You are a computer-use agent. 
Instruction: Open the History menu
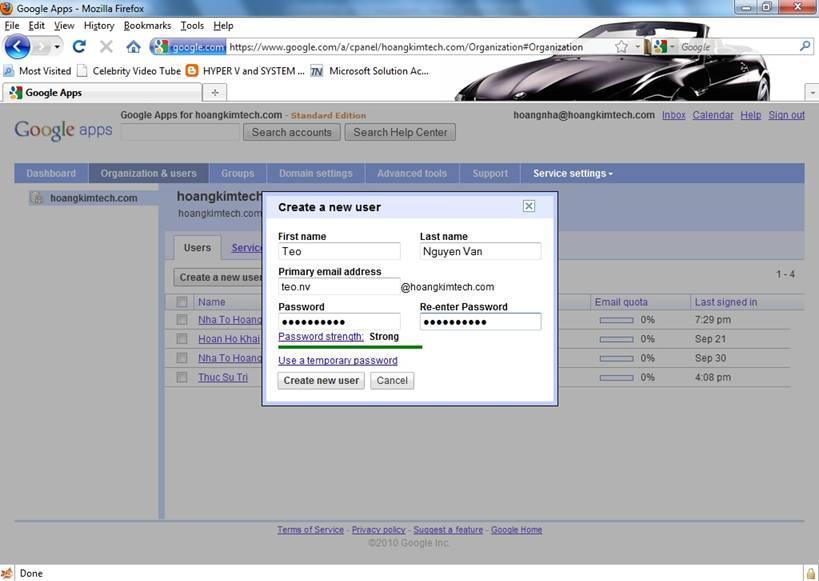point(99,26)
